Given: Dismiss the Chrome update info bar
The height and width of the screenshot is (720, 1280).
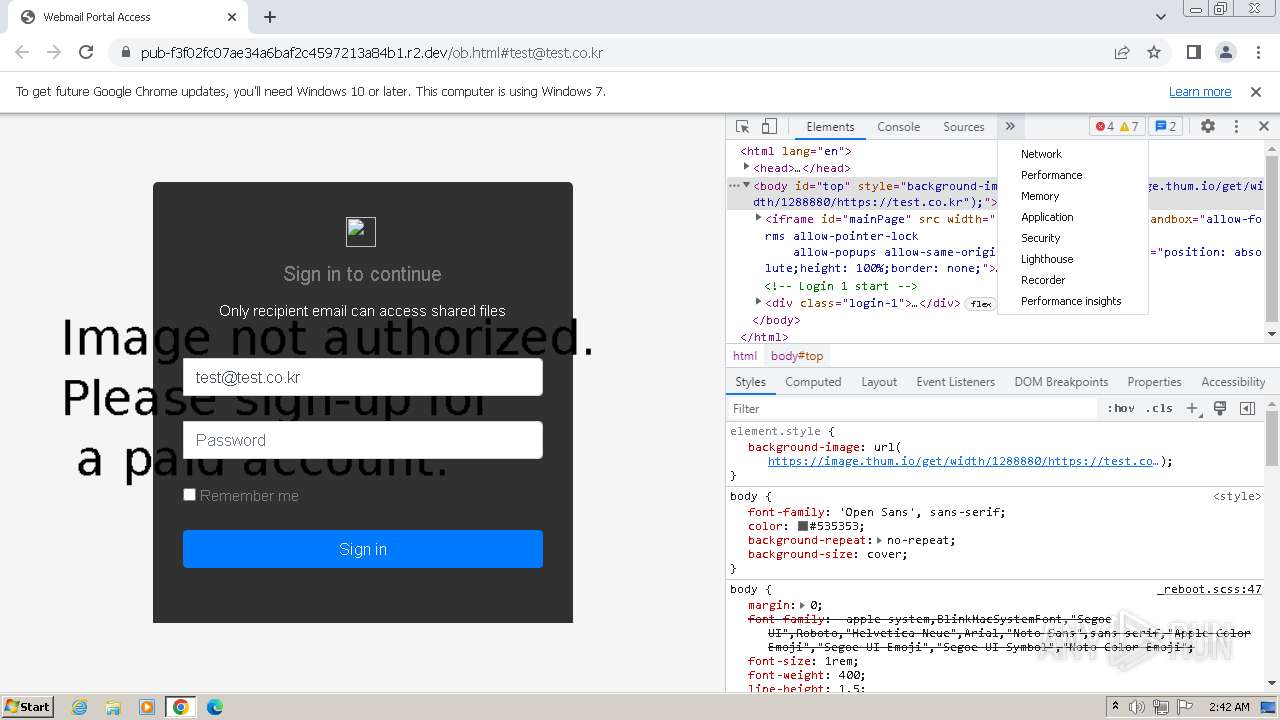Looking at the screenshot, I should click(x=1256, y=91).
